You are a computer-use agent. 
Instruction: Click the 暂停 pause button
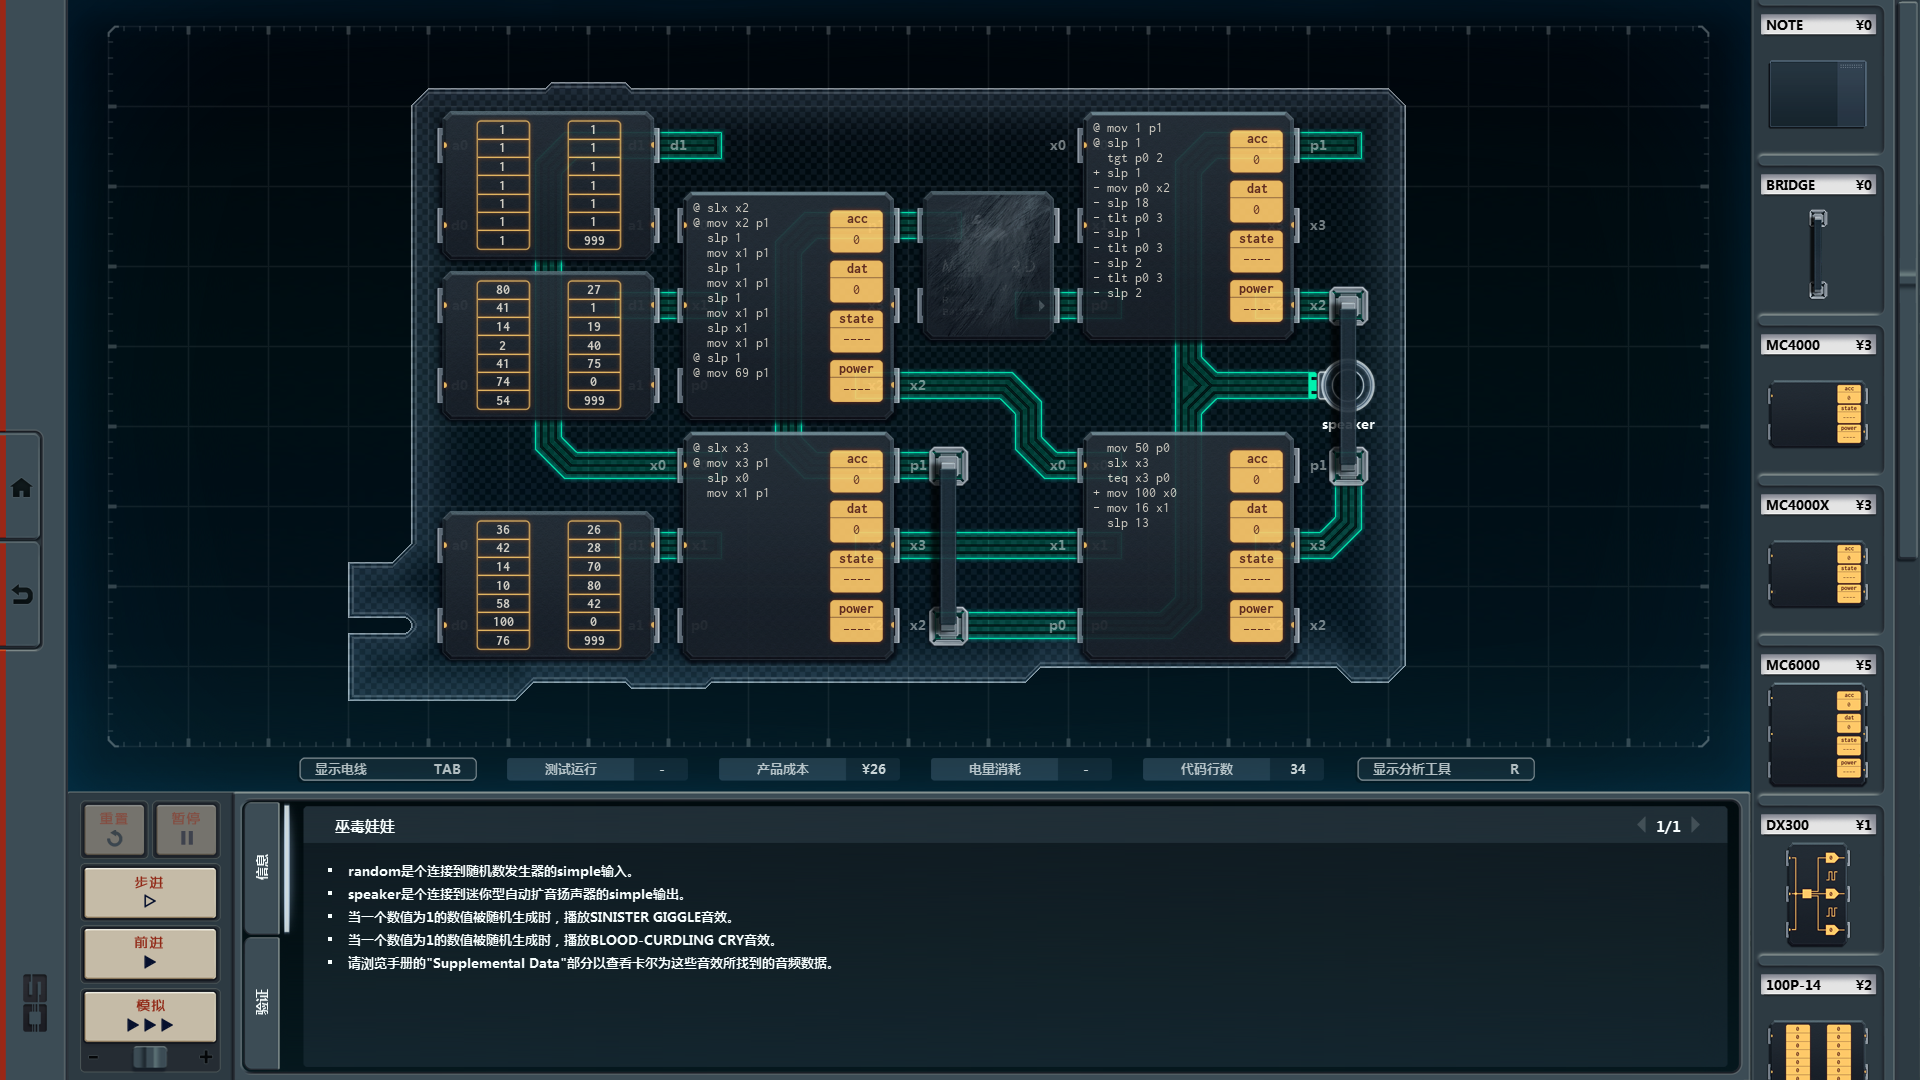[186, 829]
